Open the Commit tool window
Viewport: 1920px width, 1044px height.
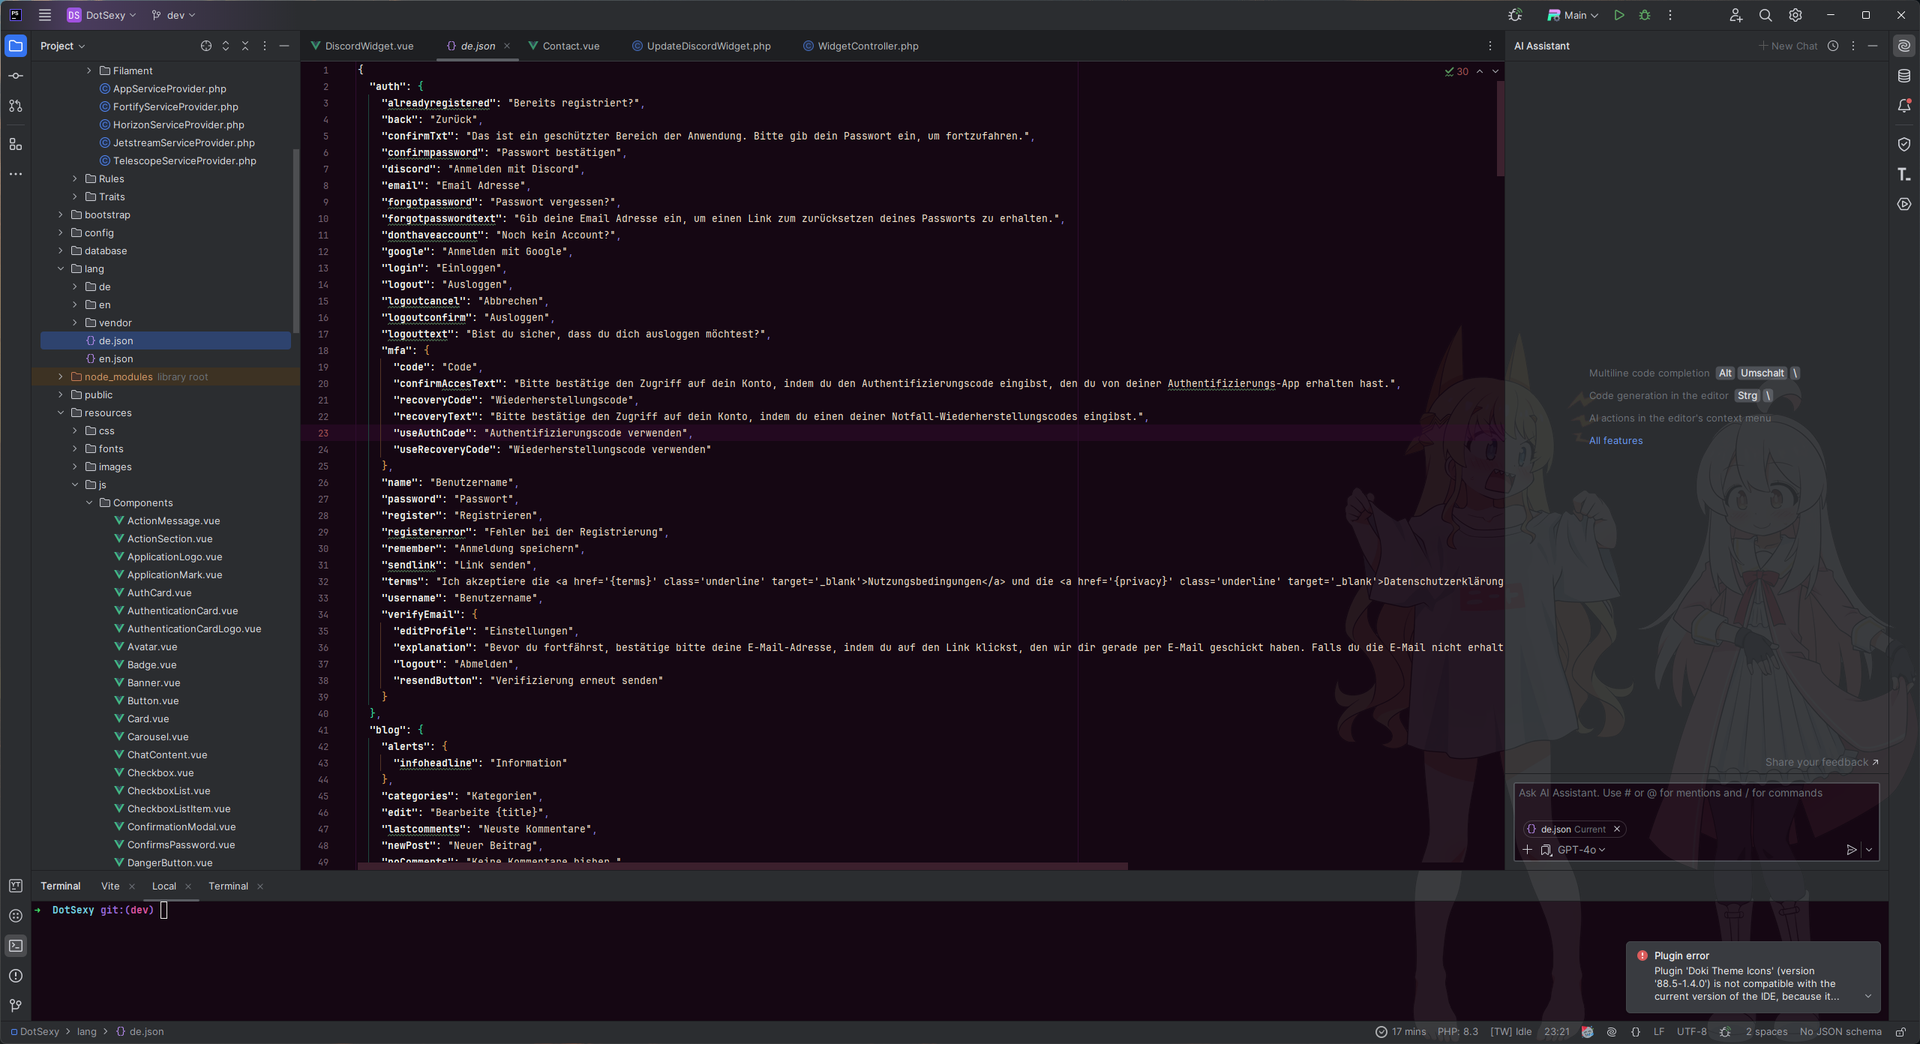[16, 76]
